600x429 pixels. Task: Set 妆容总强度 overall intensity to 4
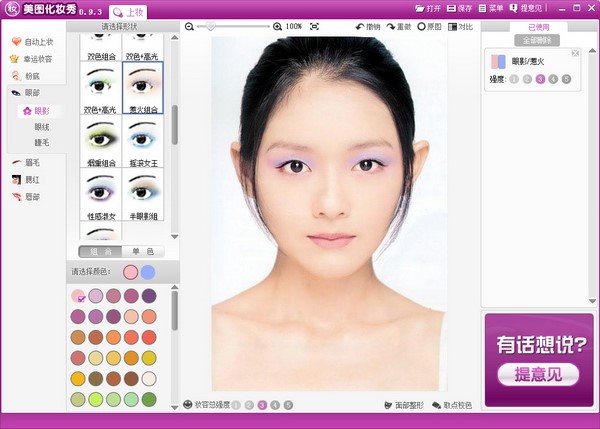tap(275, 405)
